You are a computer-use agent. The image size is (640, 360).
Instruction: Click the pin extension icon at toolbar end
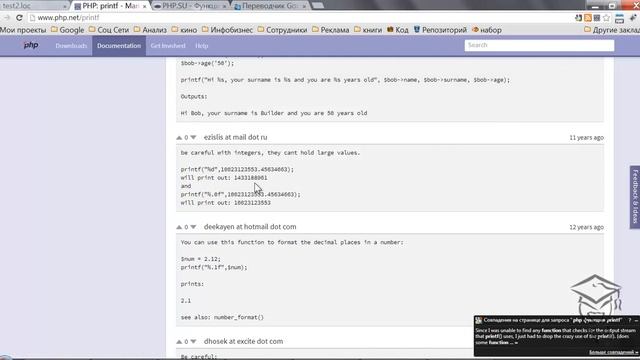tap(633, 18)
